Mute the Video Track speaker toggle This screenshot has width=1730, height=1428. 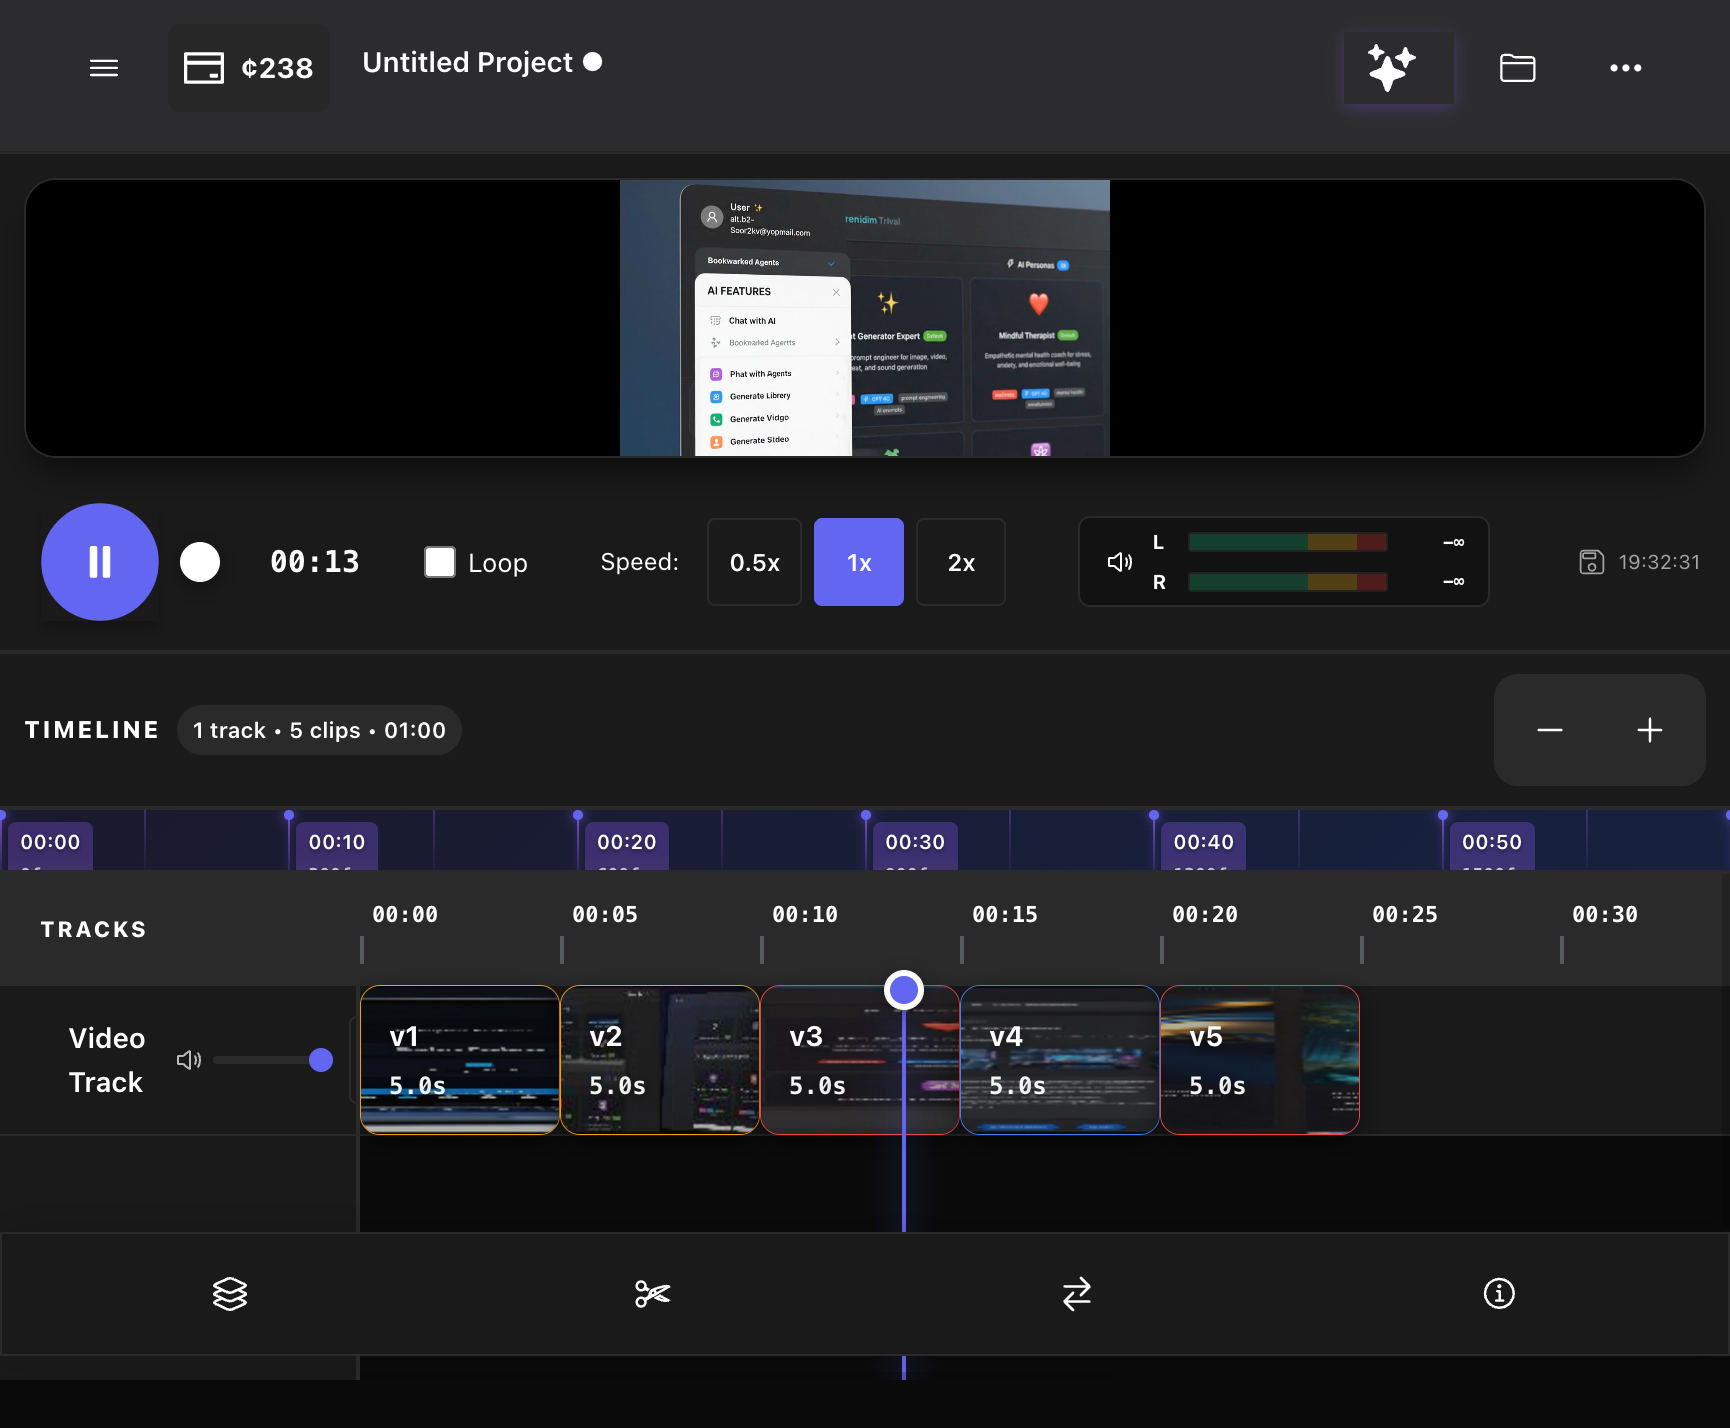point(189,1060)
